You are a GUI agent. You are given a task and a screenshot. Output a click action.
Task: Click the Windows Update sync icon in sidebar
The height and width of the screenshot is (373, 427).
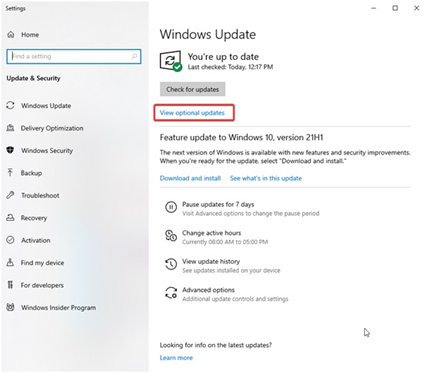[10, 106]
